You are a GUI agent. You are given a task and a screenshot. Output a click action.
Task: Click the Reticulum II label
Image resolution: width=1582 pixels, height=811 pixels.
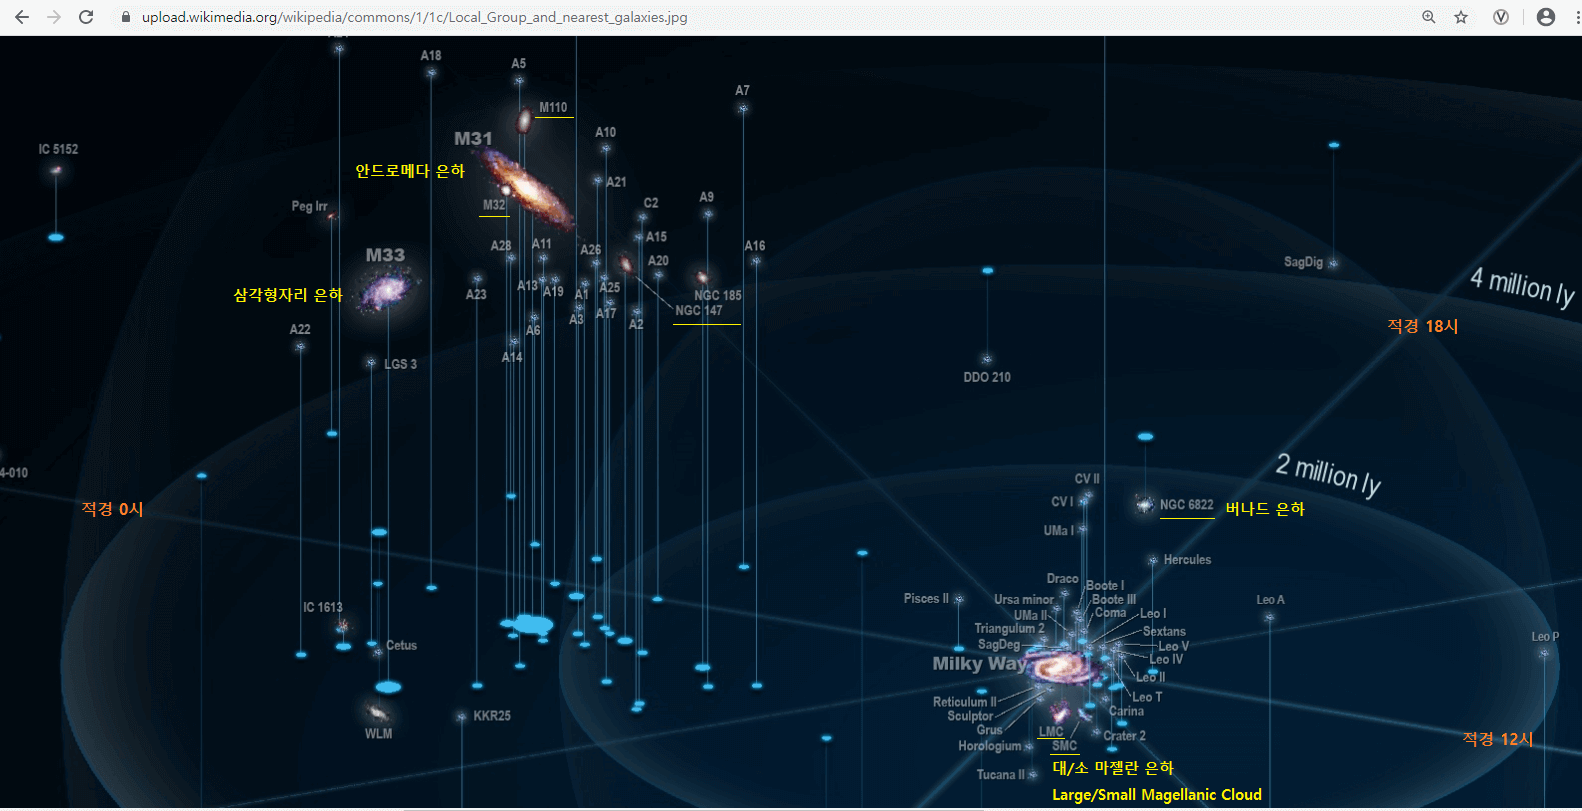pyautogui.click(x=965, y=702)
